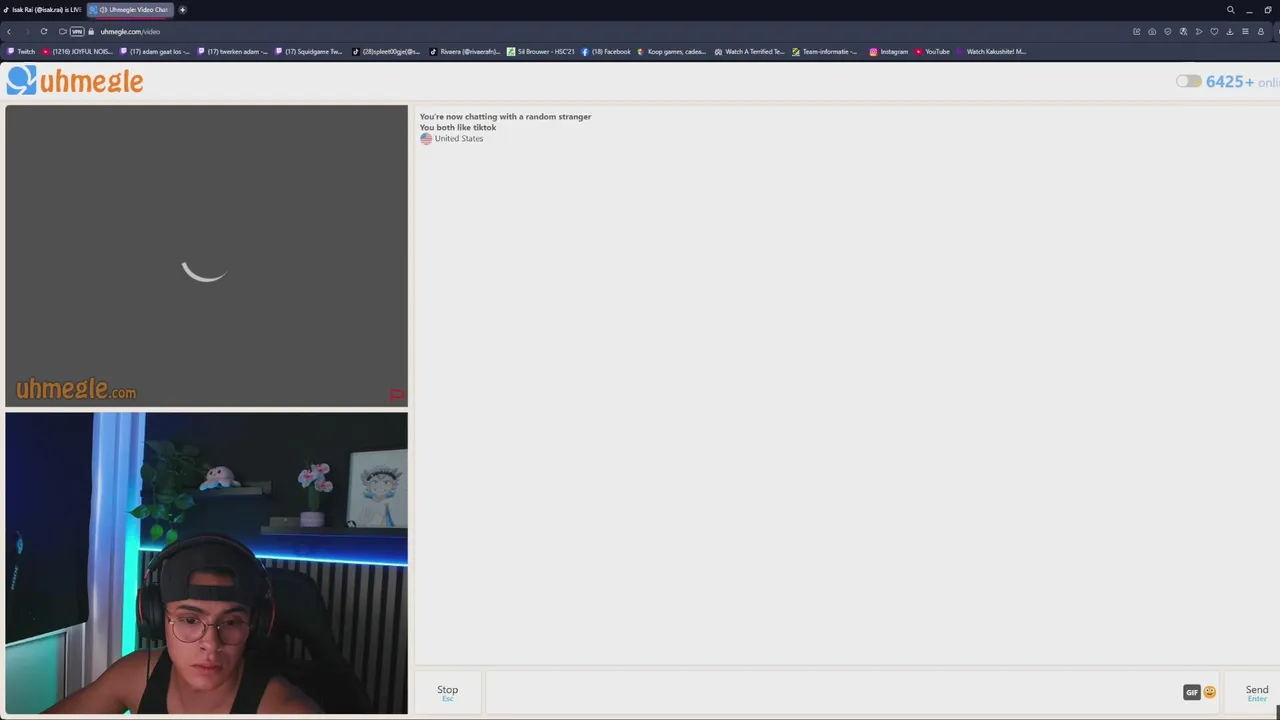Toggle the switch next to online count
1280x720 pixels.
[x=1188, y=81]
